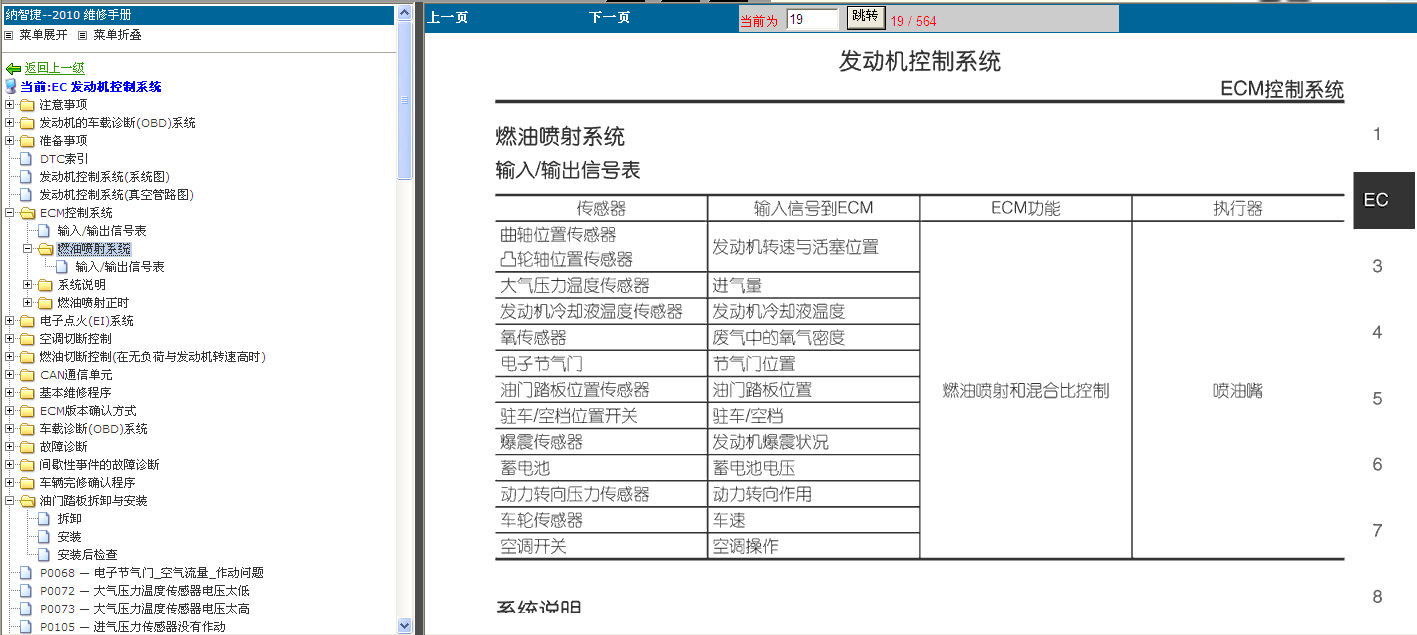Click the sidebar scrollbar thumb
1417x635 pixels.
(x=405, y=100)
